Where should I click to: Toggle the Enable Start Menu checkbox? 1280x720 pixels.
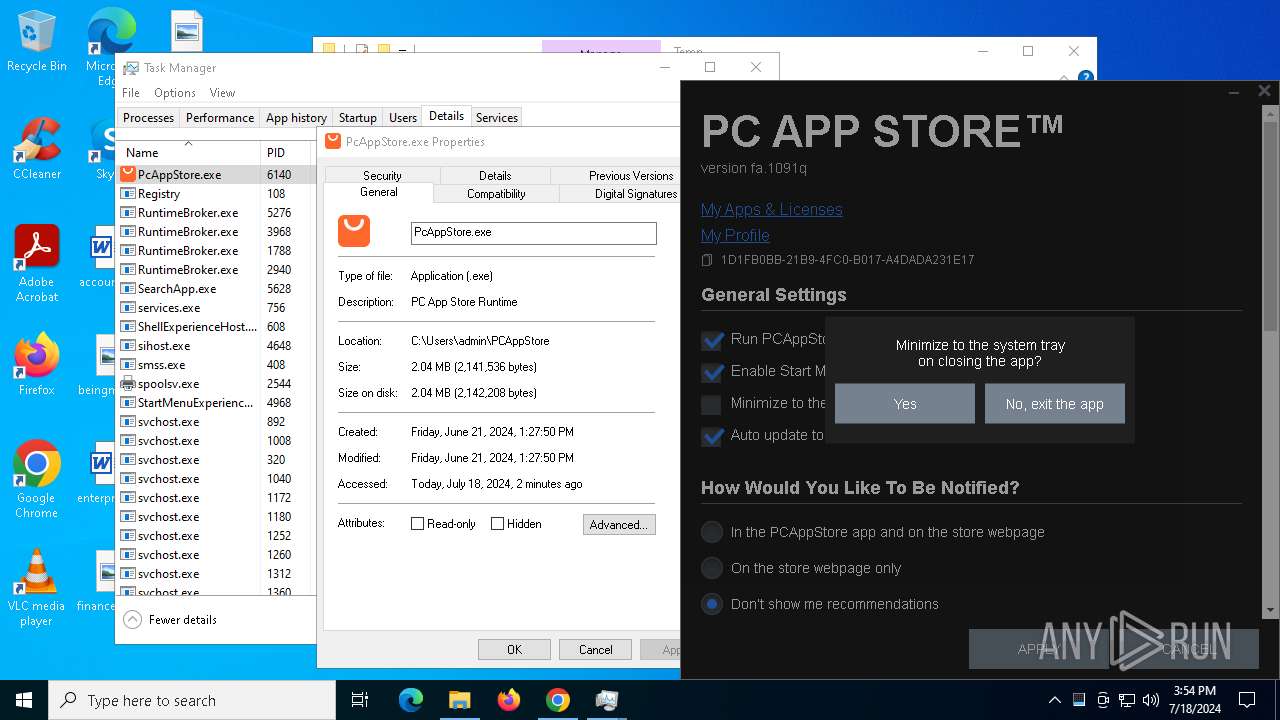[x=712, y=372]
